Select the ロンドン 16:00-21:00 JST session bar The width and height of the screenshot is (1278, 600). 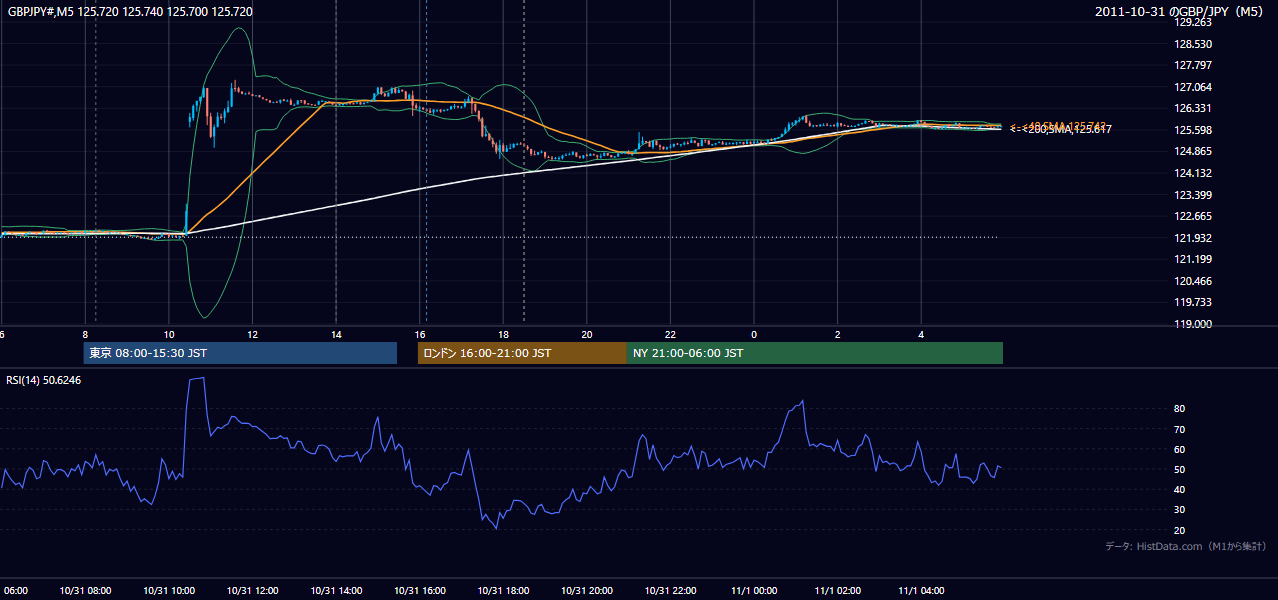(522, 353)
